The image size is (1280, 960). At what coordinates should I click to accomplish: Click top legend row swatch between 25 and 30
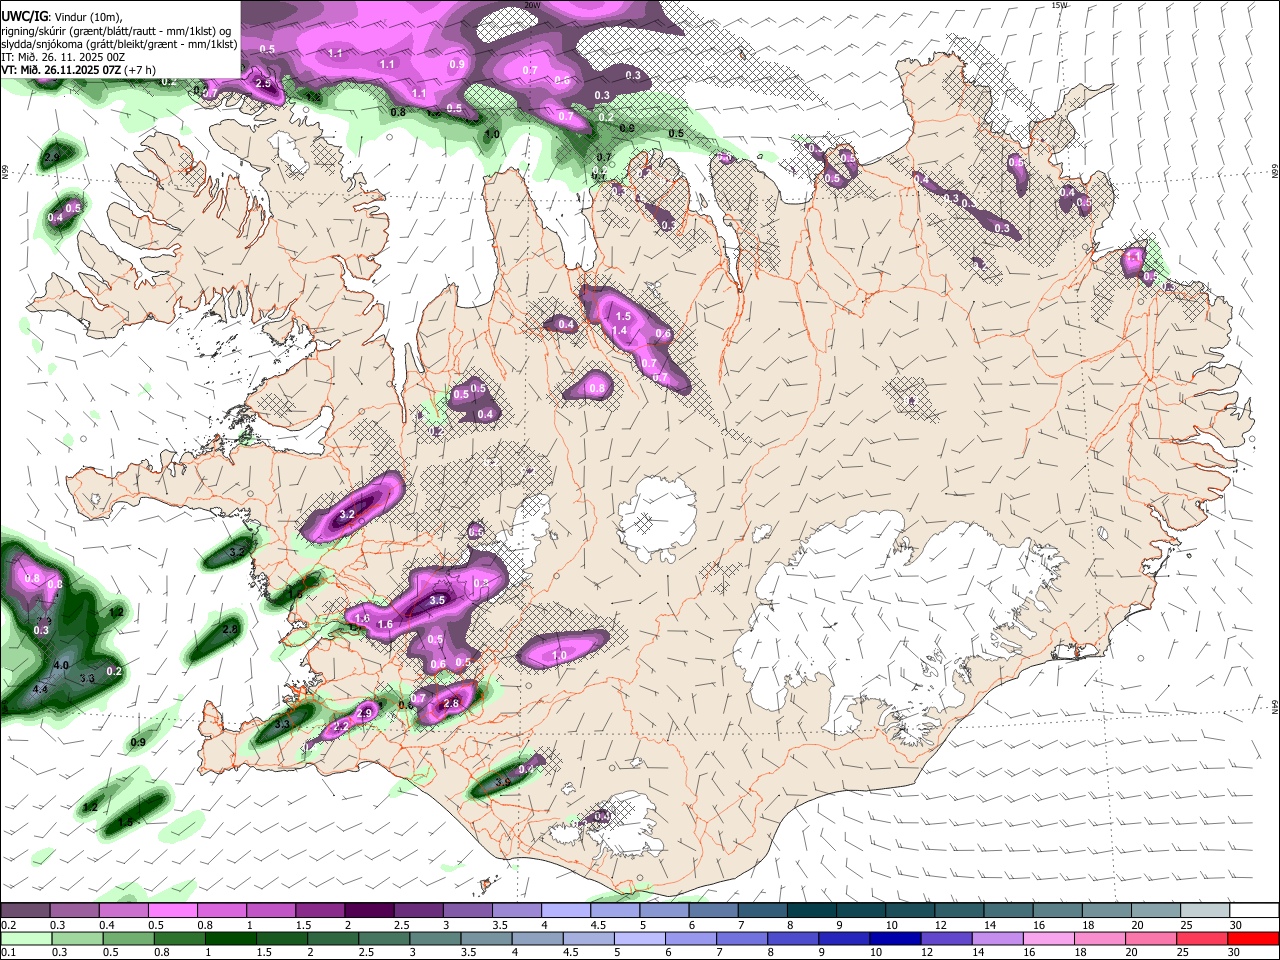1206,911
